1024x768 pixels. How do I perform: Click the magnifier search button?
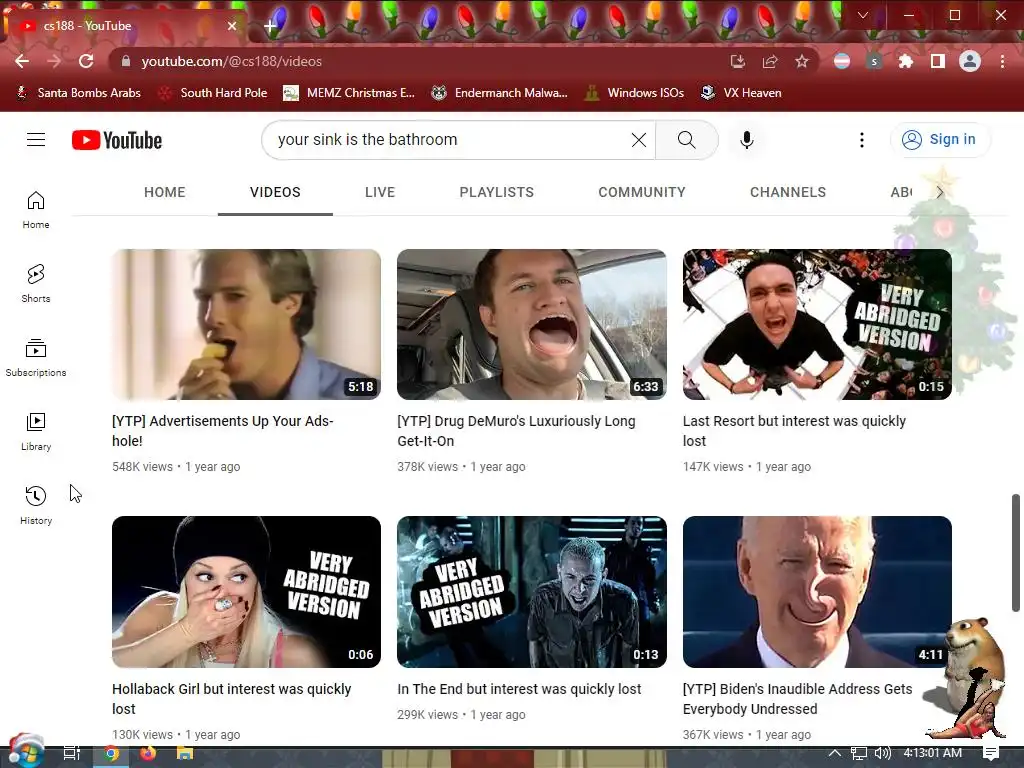coord(686,140)
